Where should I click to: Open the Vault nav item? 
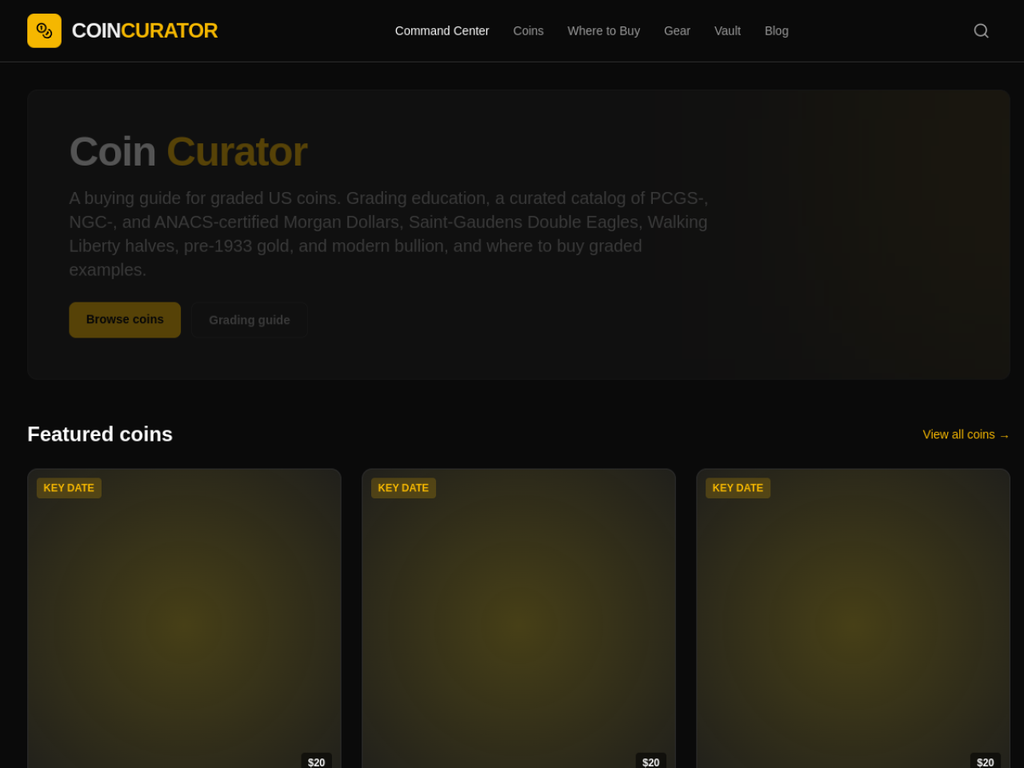point(727,31)
